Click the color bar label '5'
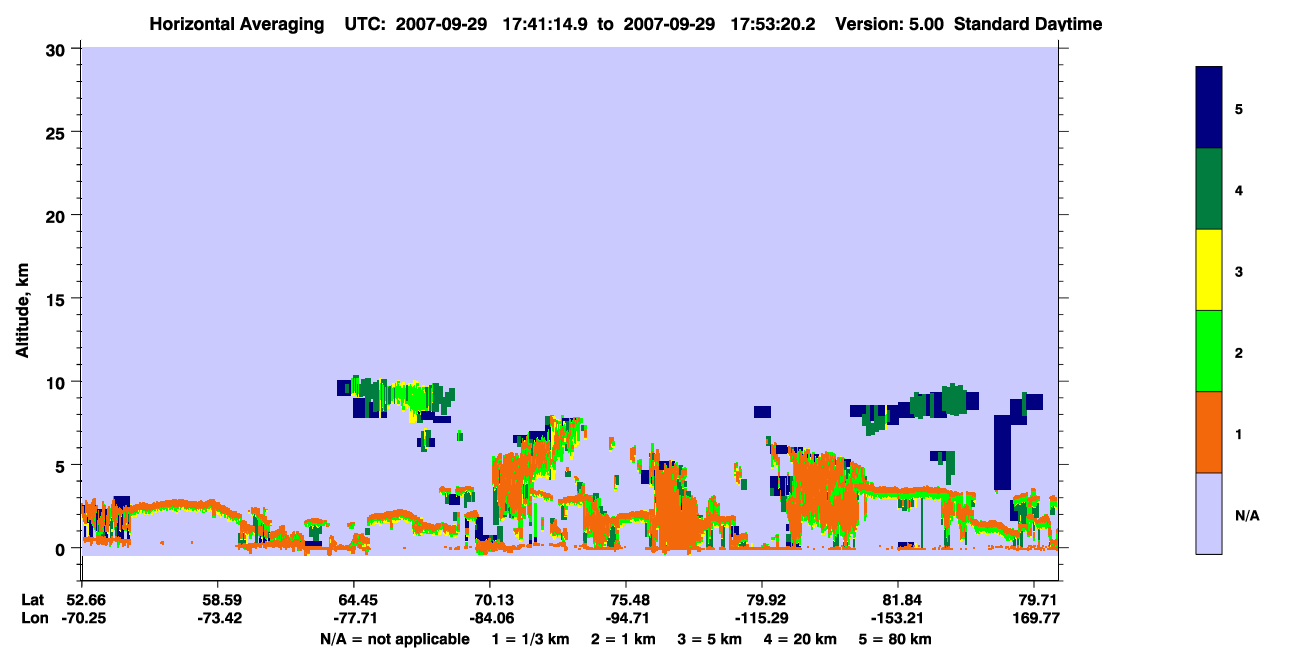The image size is (1300, 667). click(1238, 108)
